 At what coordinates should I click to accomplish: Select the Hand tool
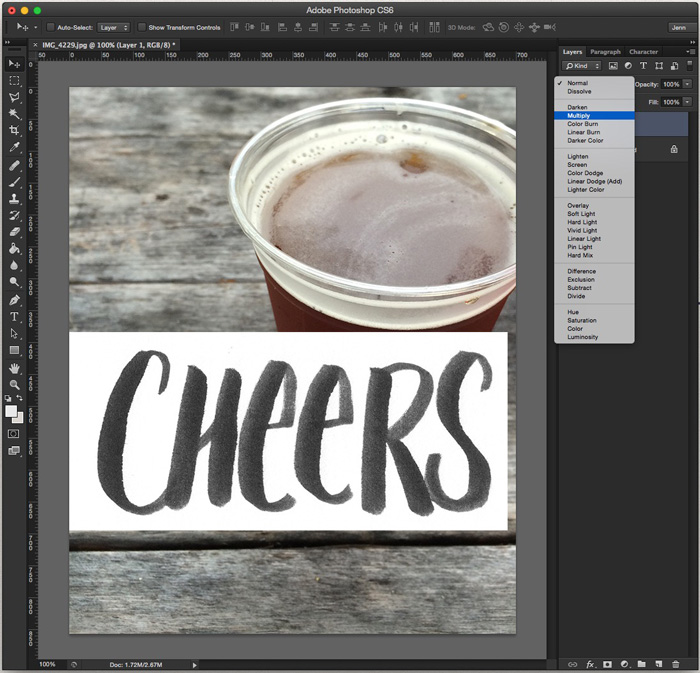pos(14,369)
